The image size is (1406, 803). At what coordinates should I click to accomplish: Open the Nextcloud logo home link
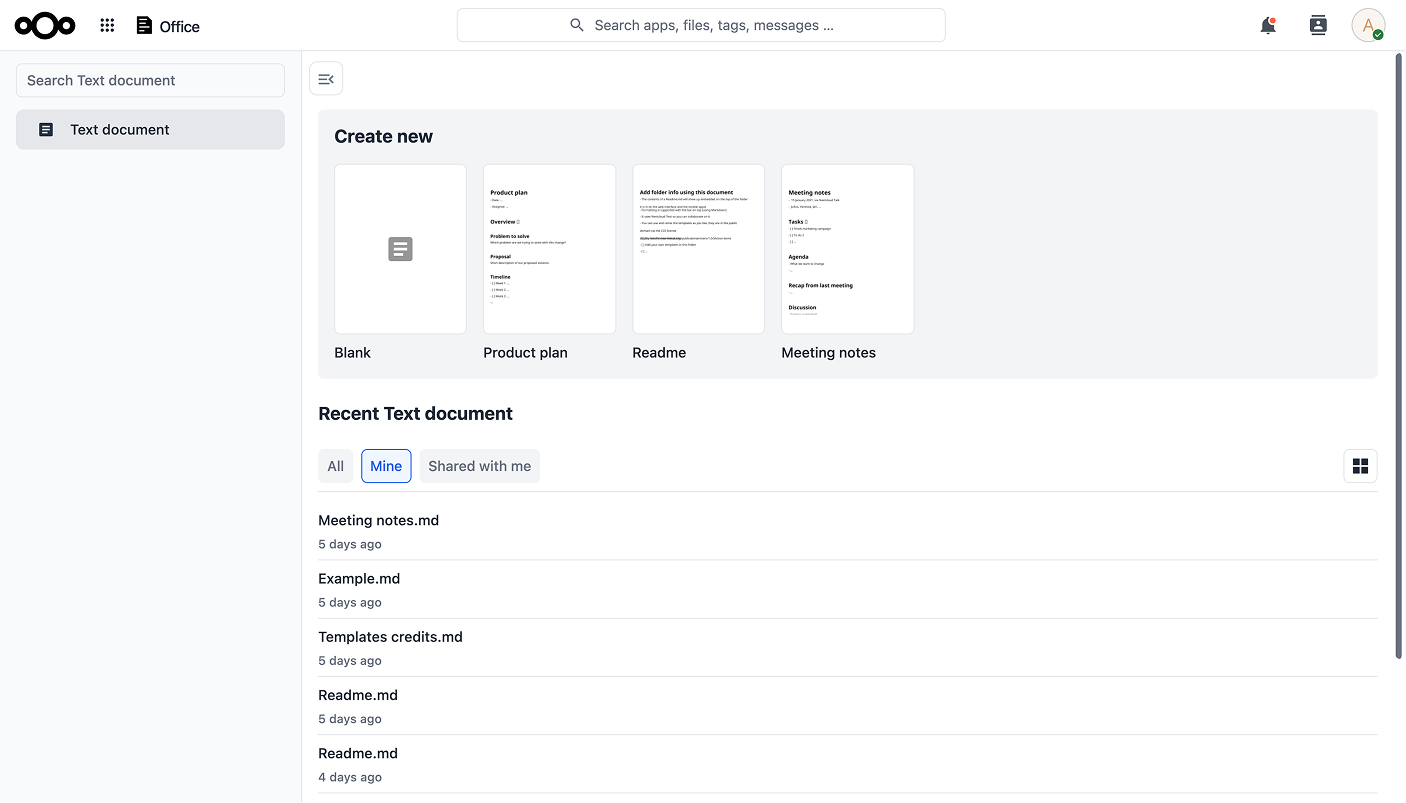pos(45,26)
